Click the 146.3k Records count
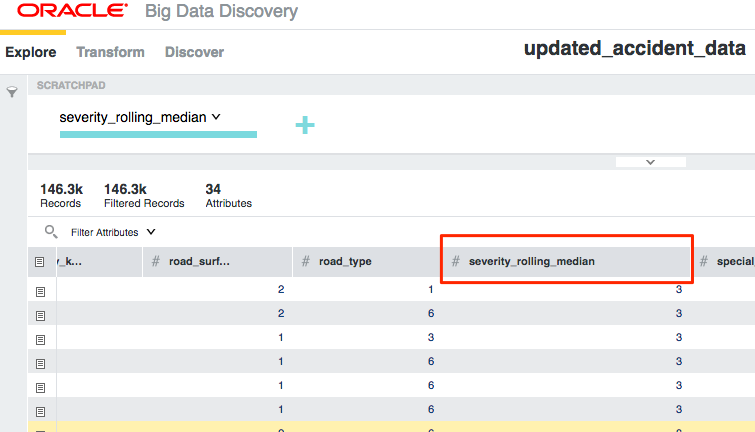The height and width of the screenshot is (432, 755). pyautogui.click(x=62, y=196)
